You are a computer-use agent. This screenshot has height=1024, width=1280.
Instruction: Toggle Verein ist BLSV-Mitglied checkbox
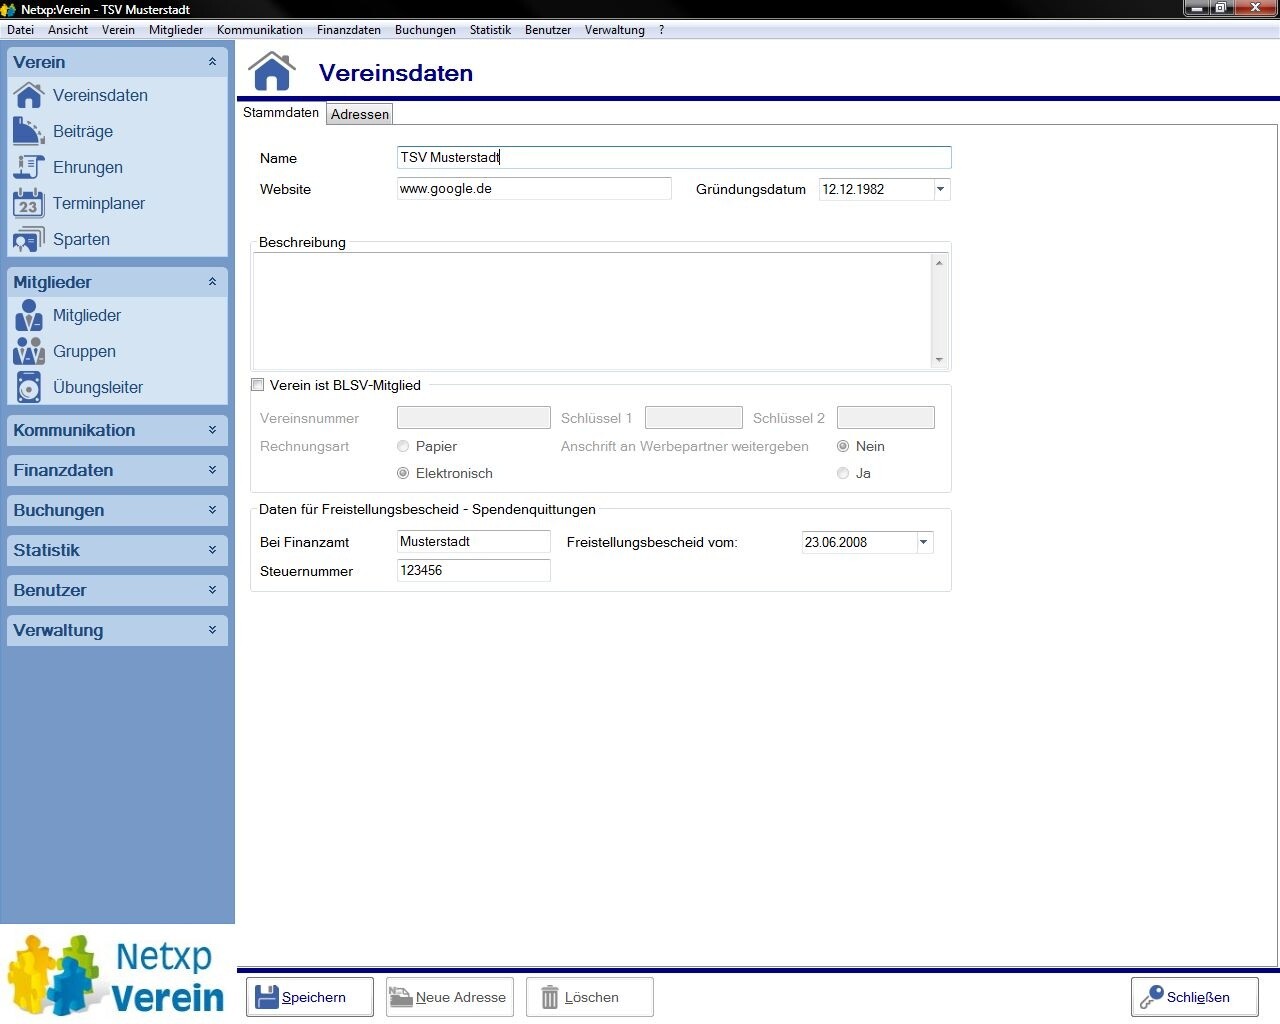(258, 385)
